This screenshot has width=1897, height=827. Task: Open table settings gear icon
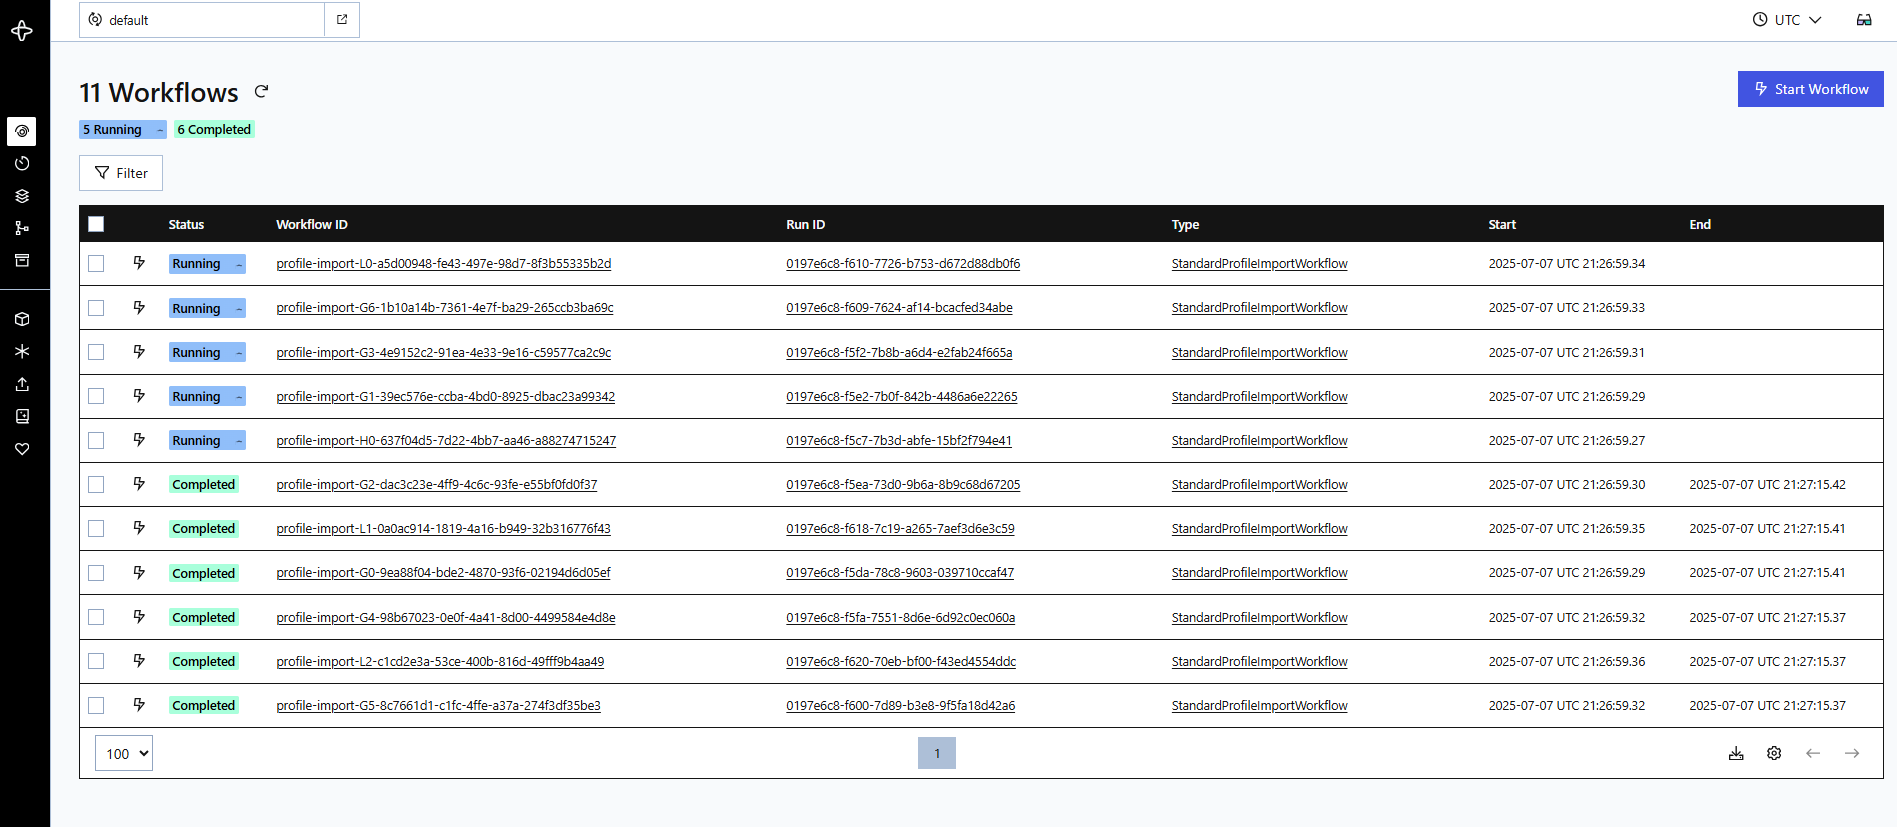[x=1774, y=753]
